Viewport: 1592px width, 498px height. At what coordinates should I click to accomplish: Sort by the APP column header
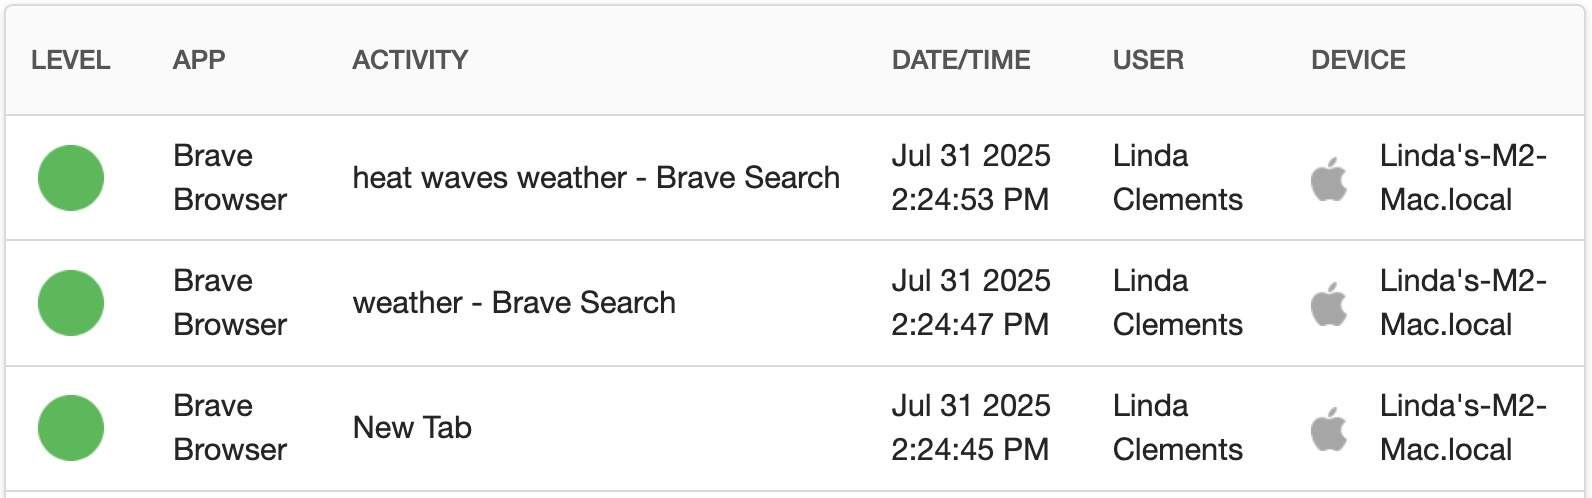click(x=199, y=60)
